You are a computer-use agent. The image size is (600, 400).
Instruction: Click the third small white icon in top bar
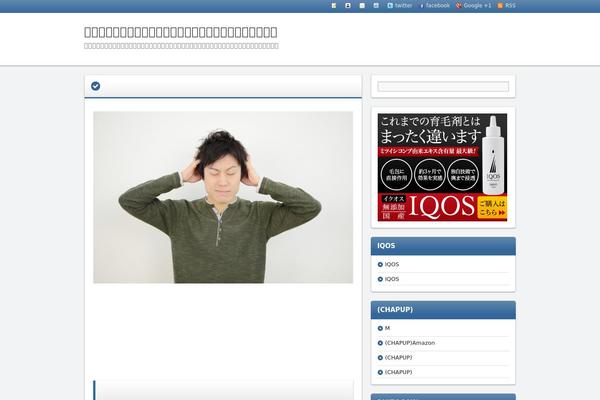tap(362, 5)
